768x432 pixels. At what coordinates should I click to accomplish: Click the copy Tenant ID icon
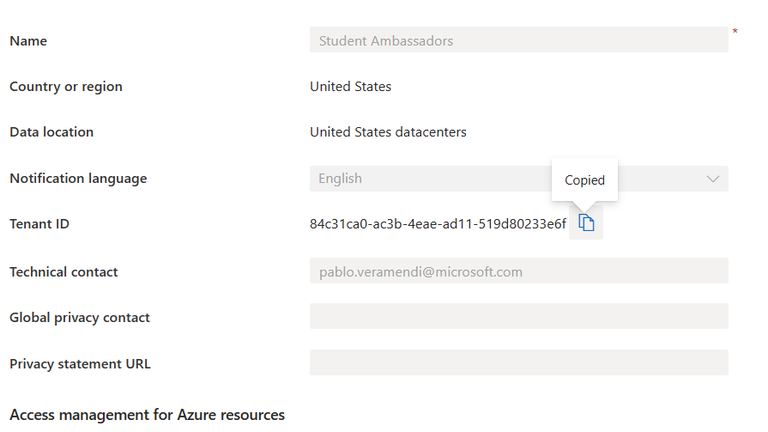586,224
